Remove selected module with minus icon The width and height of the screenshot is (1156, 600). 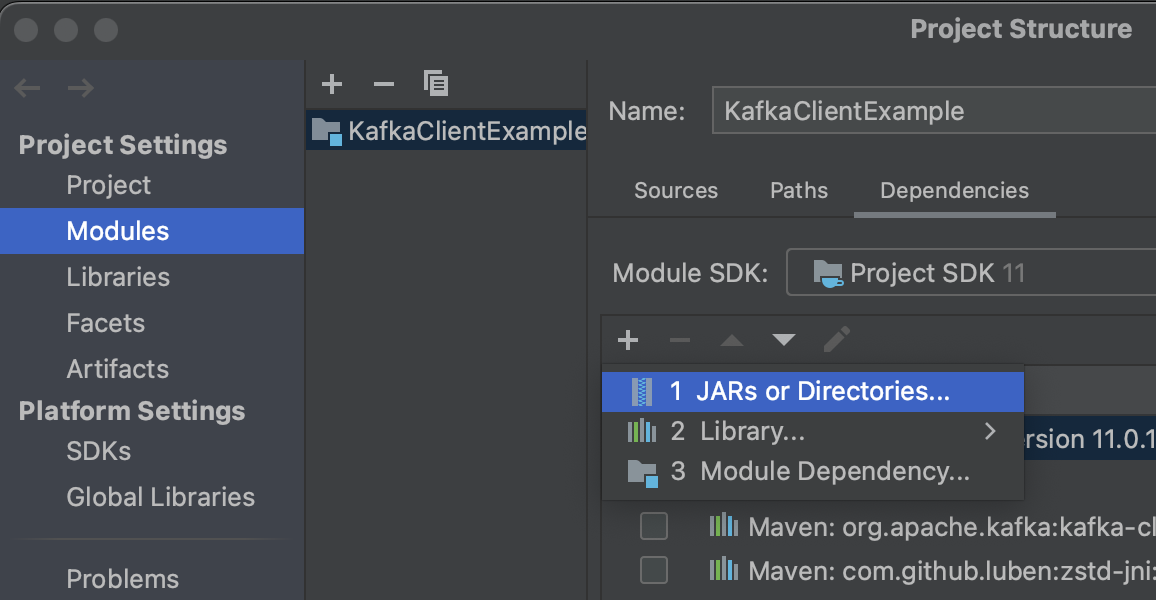pyautogui.click(x=383, y=84)
